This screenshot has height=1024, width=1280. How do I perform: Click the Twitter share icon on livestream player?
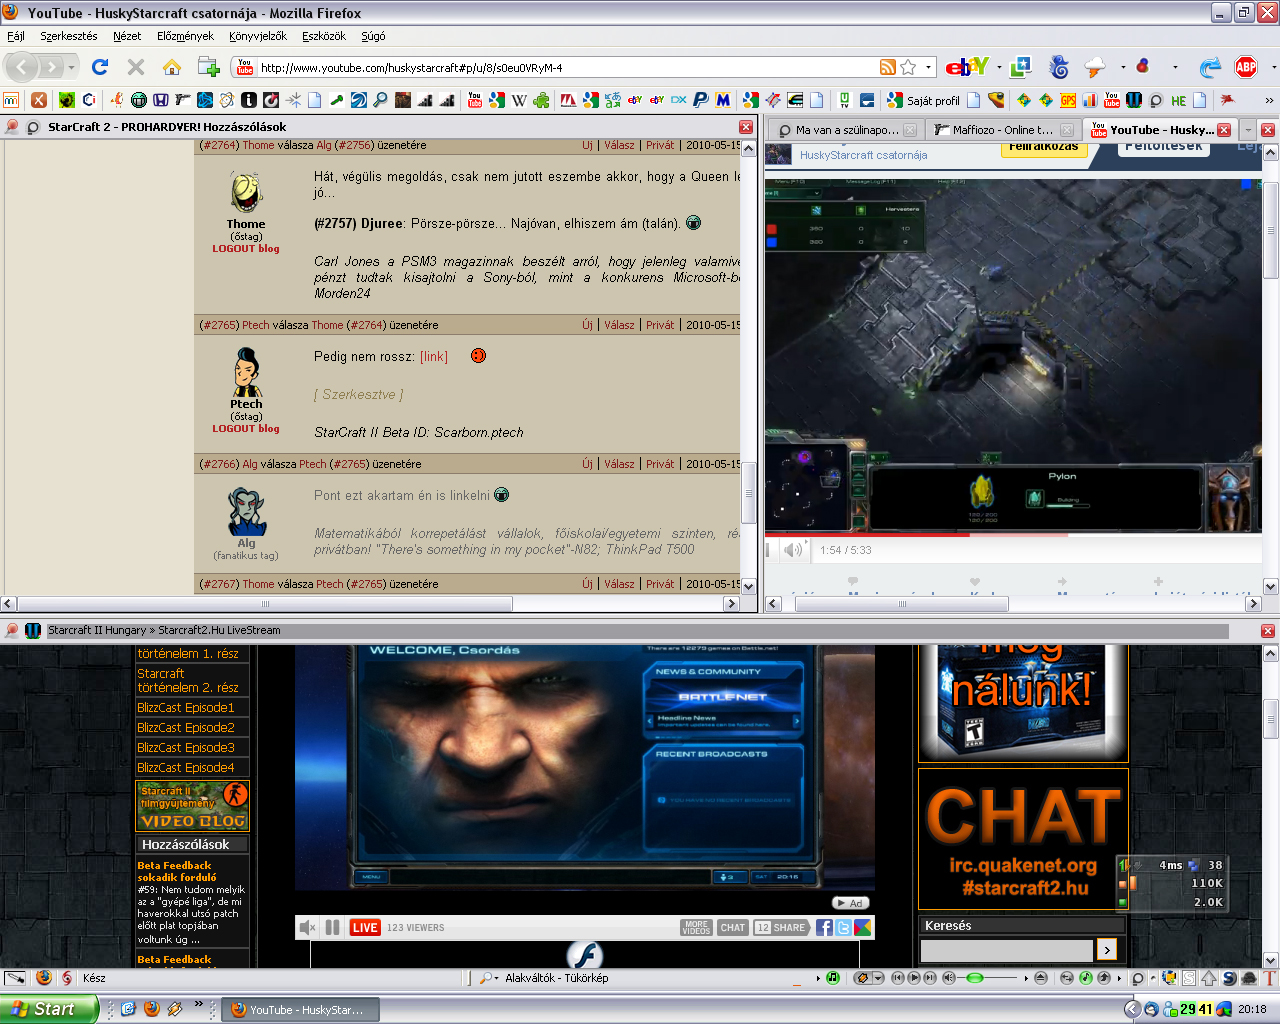point(843,927)
